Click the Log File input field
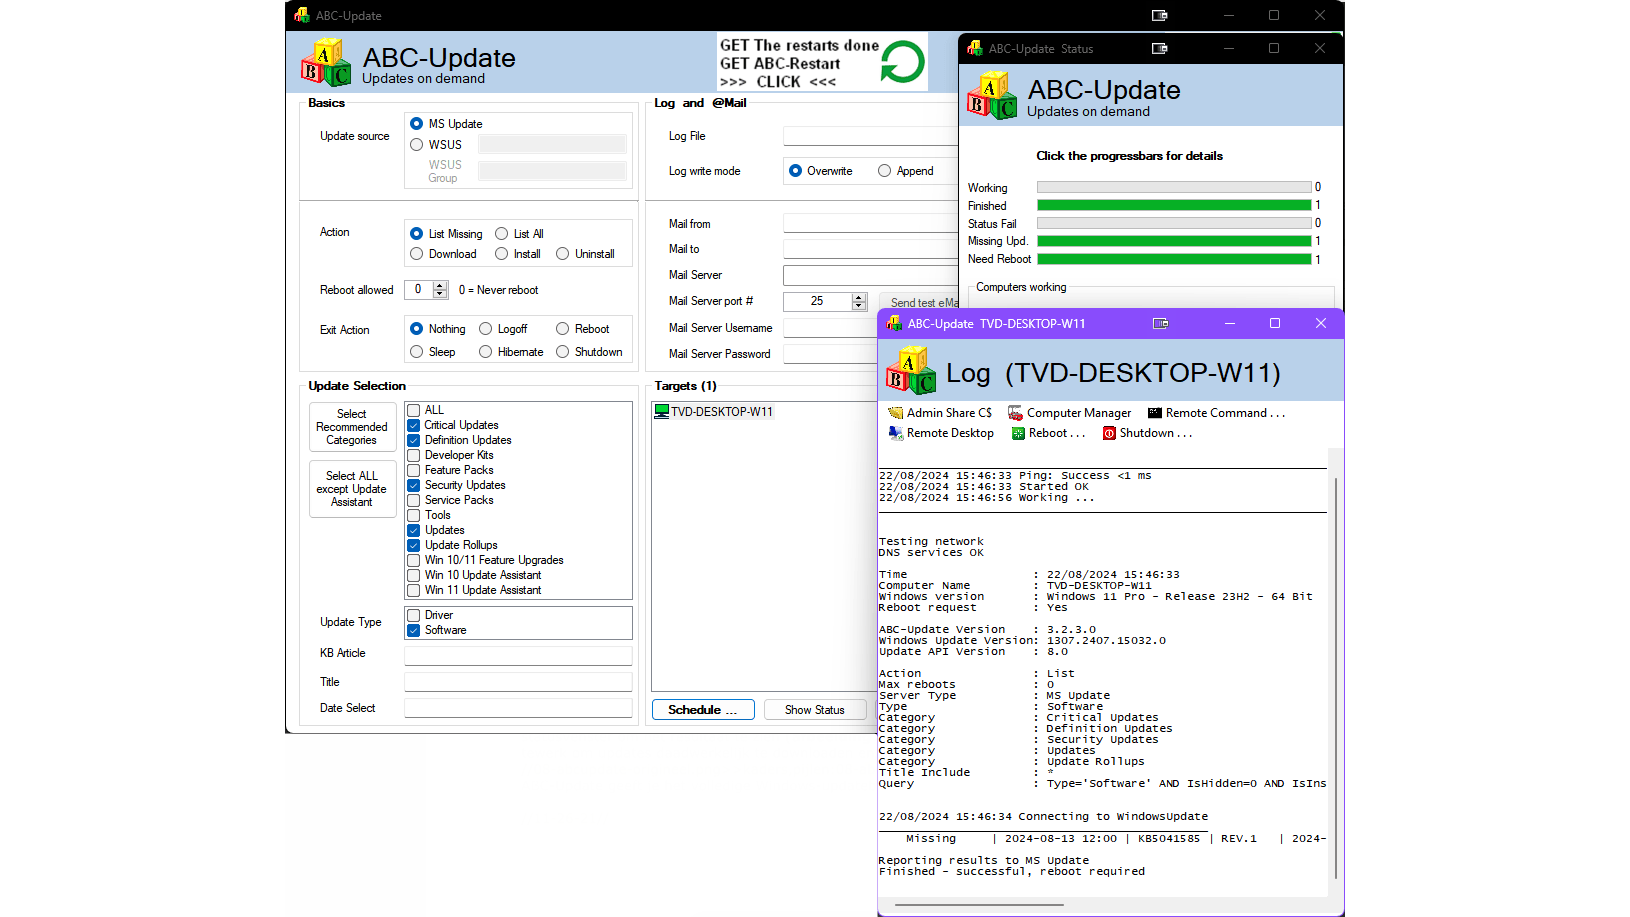 [x=870, y=136]
